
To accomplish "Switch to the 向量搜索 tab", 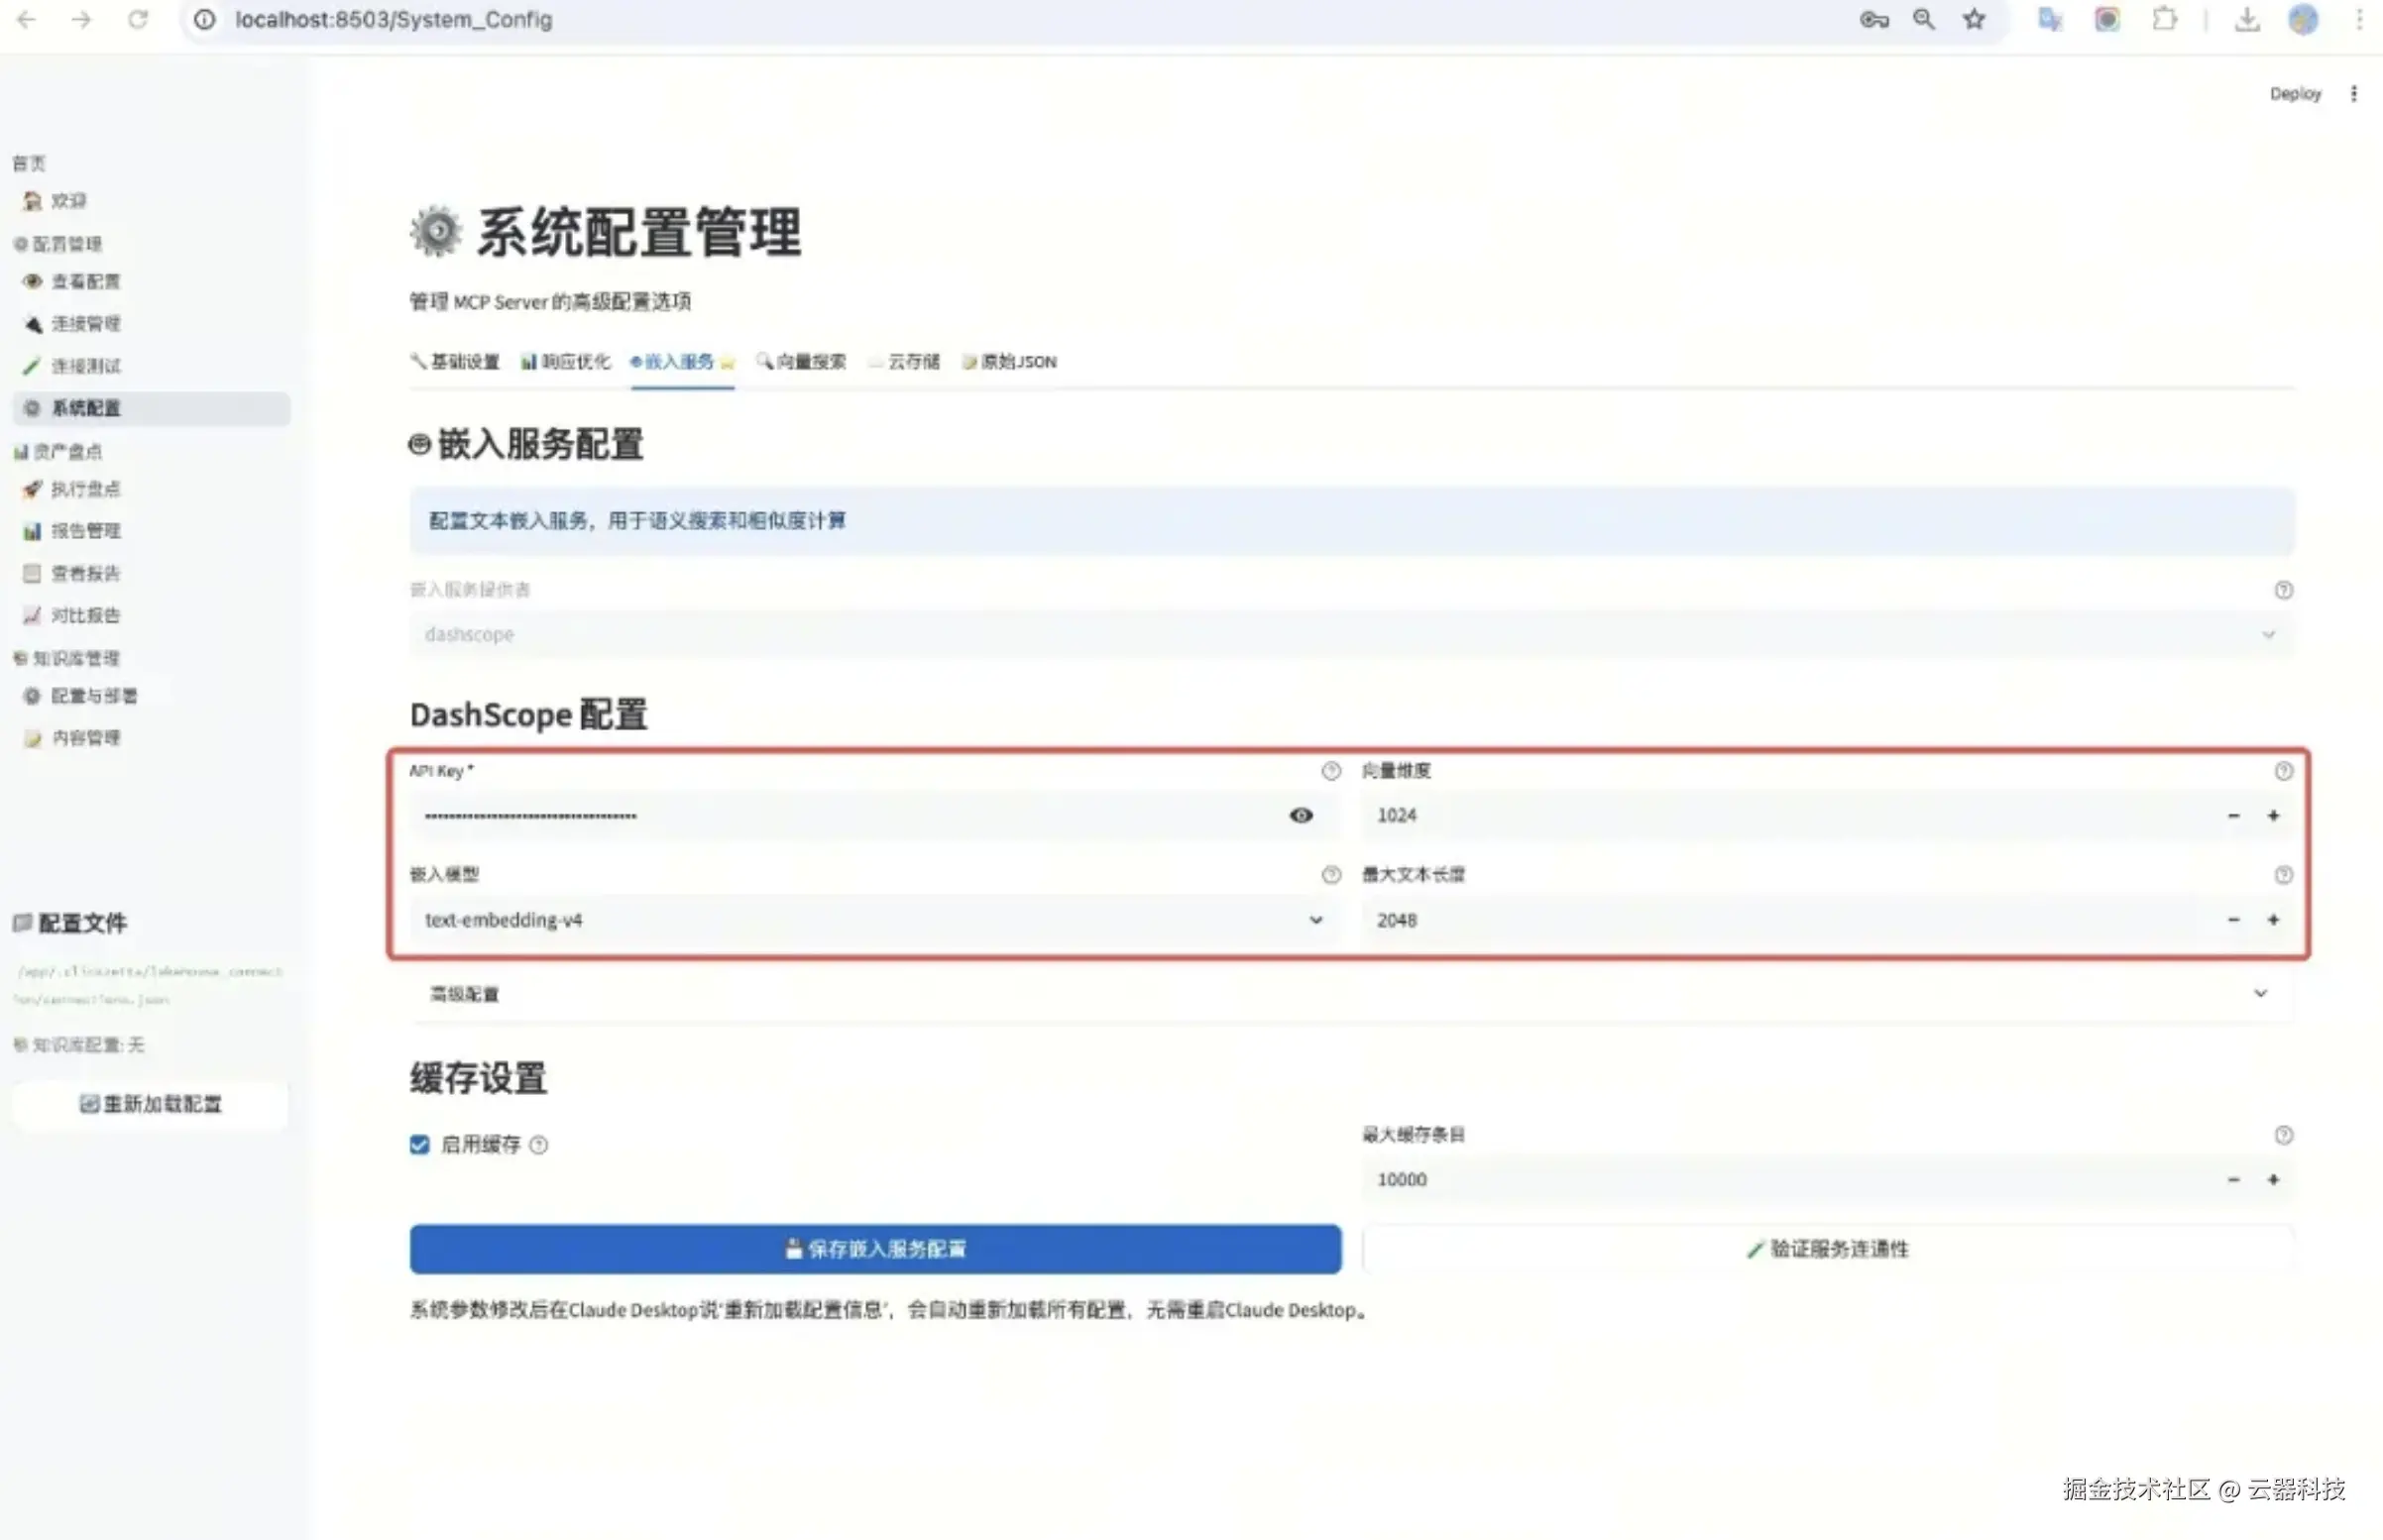I will coord(801,362).
